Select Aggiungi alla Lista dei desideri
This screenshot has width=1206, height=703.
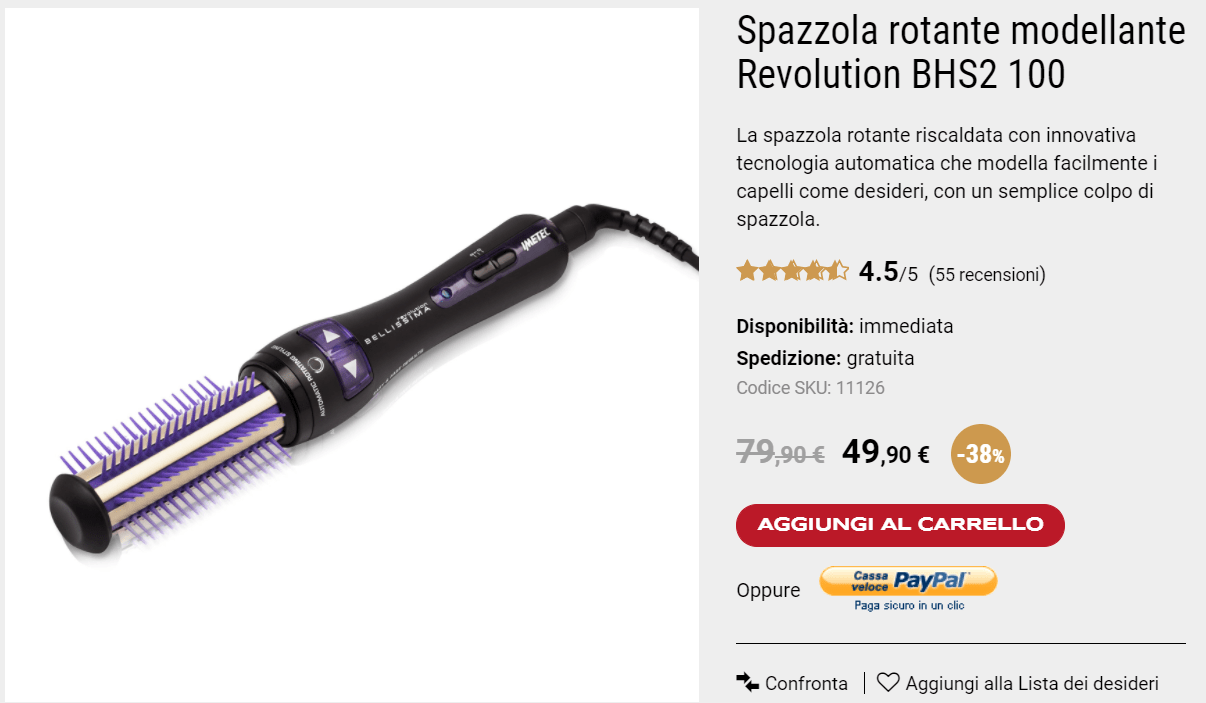coord(1032,684)
